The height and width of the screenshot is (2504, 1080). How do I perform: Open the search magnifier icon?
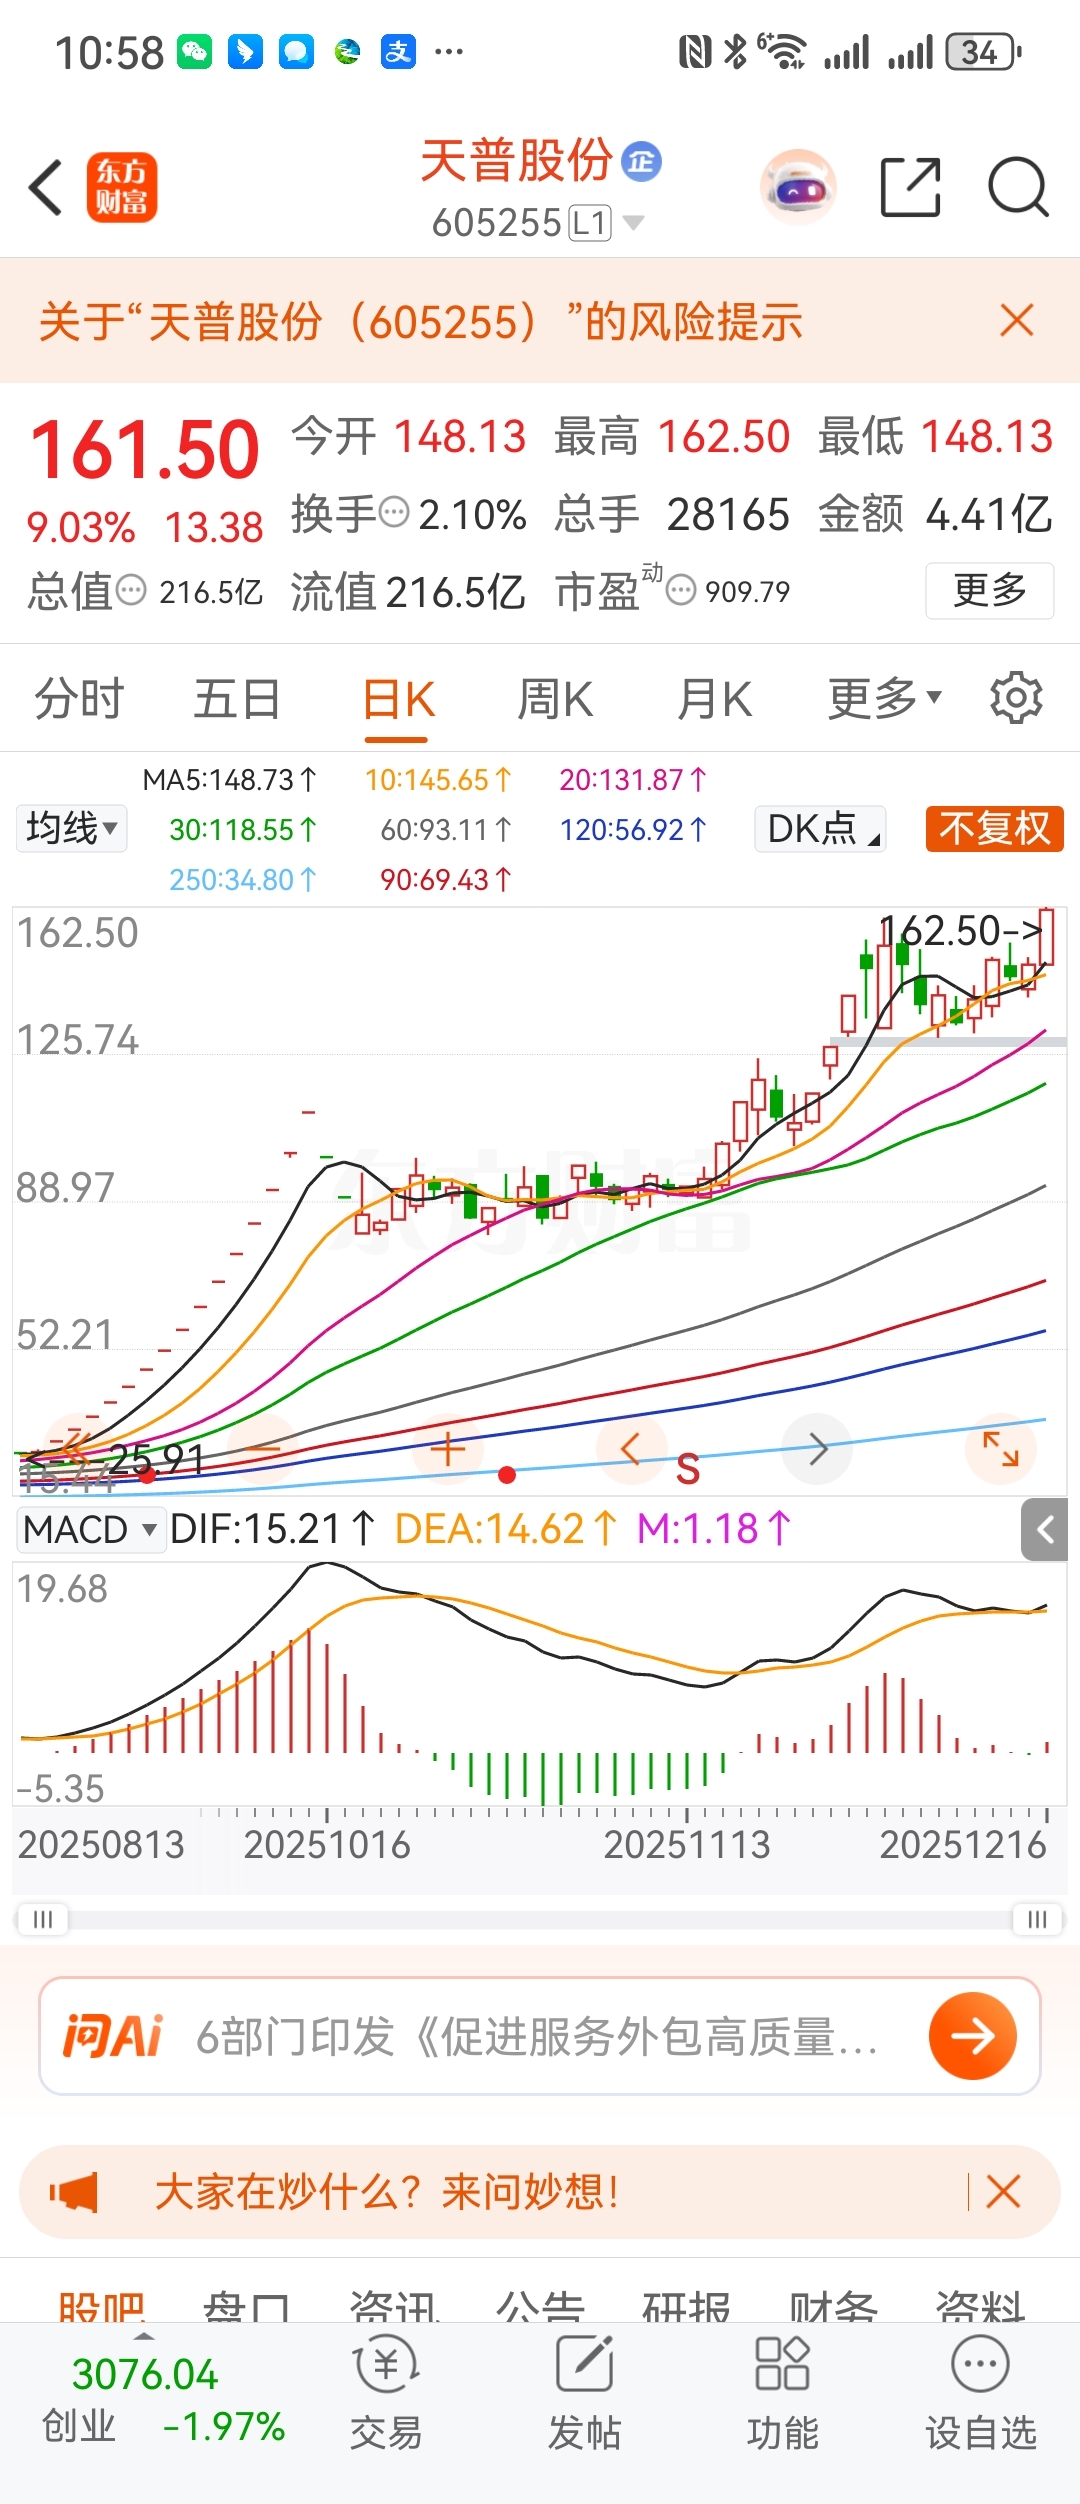(x=1018, y=187)
